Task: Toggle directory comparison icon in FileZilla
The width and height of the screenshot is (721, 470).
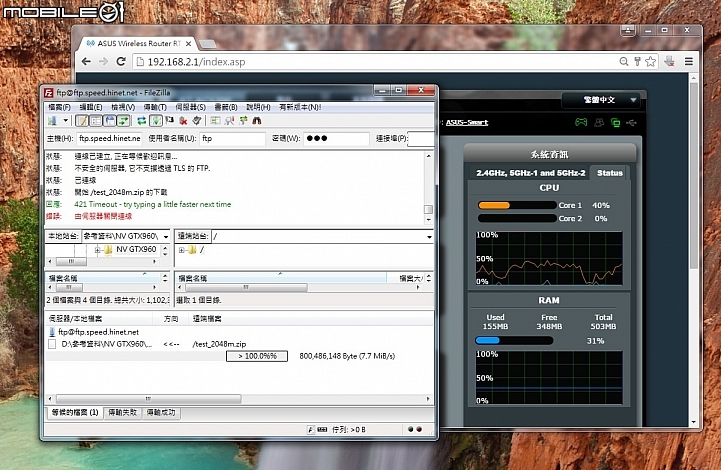Action: coord(229,120)
